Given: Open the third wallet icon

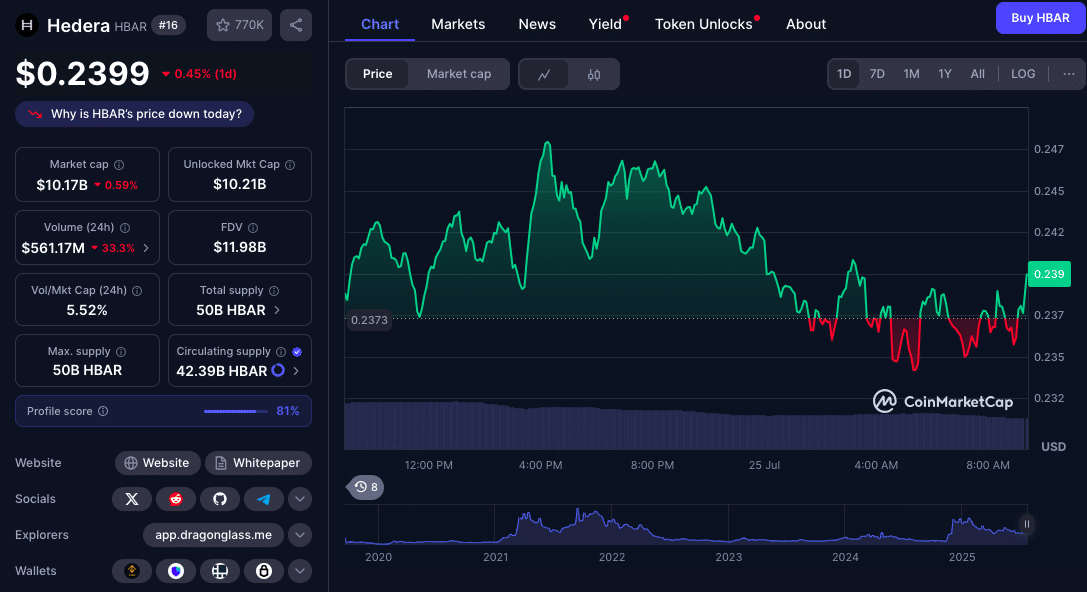Looking at the screenshot, I should pos(220,571).
